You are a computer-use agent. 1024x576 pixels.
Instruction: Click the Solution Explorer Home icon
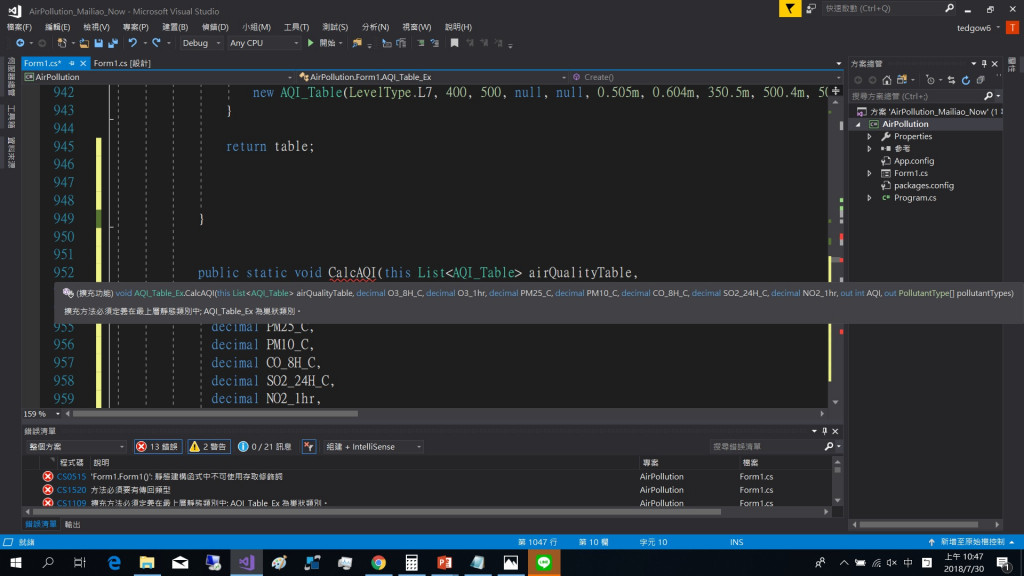[887, 80]
